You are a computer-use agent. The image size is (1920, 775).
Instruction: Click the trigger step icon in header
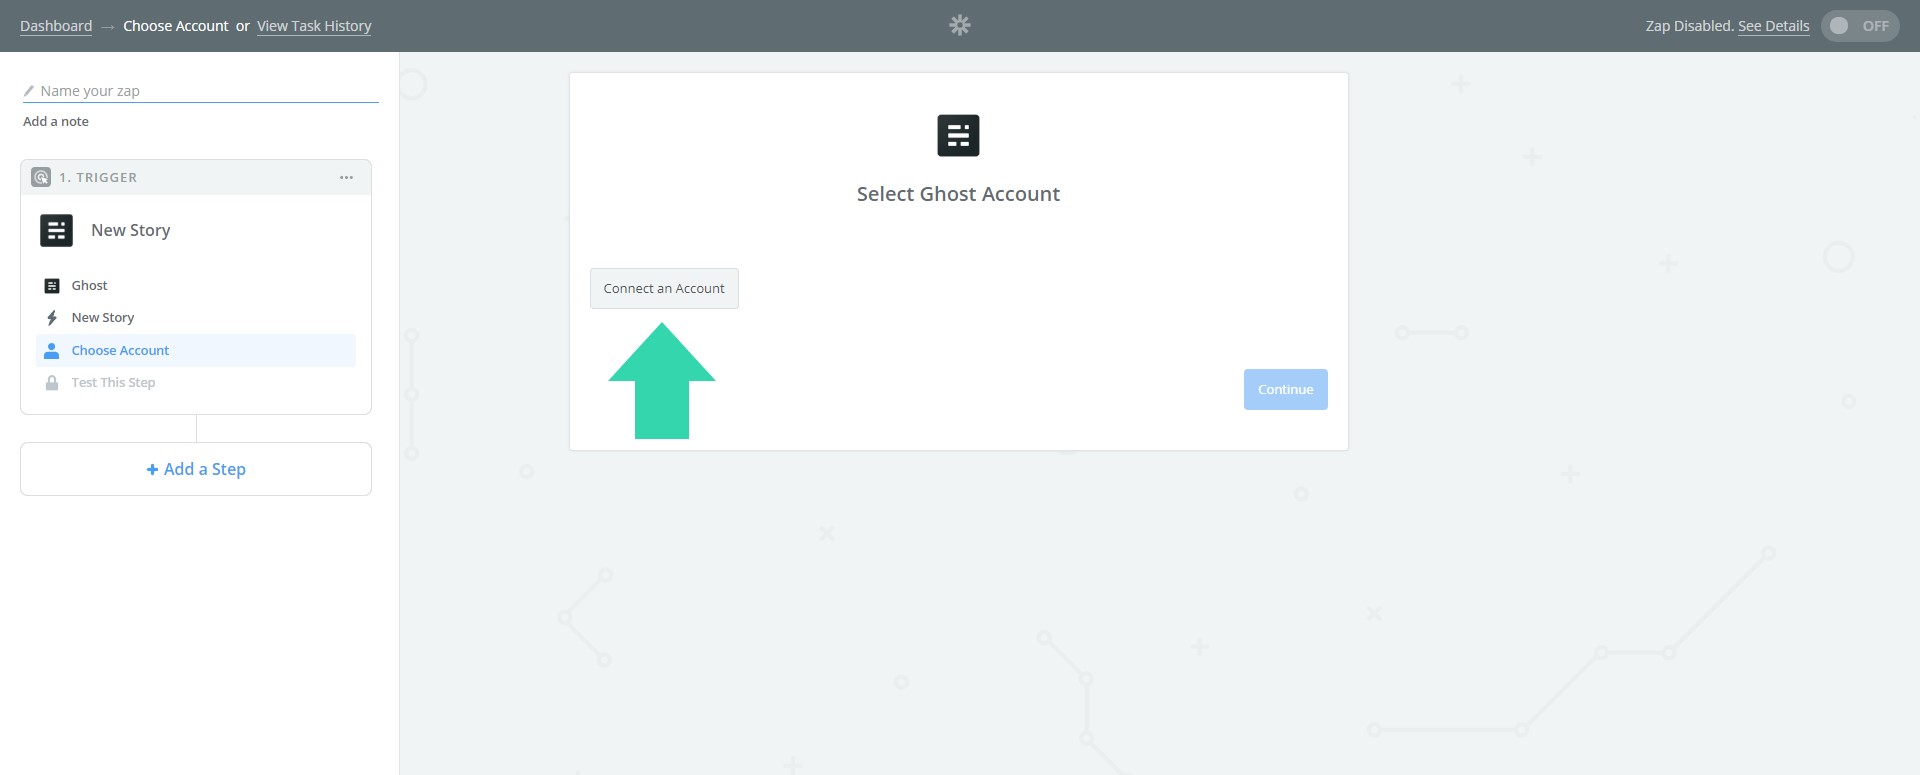(41, 178)
